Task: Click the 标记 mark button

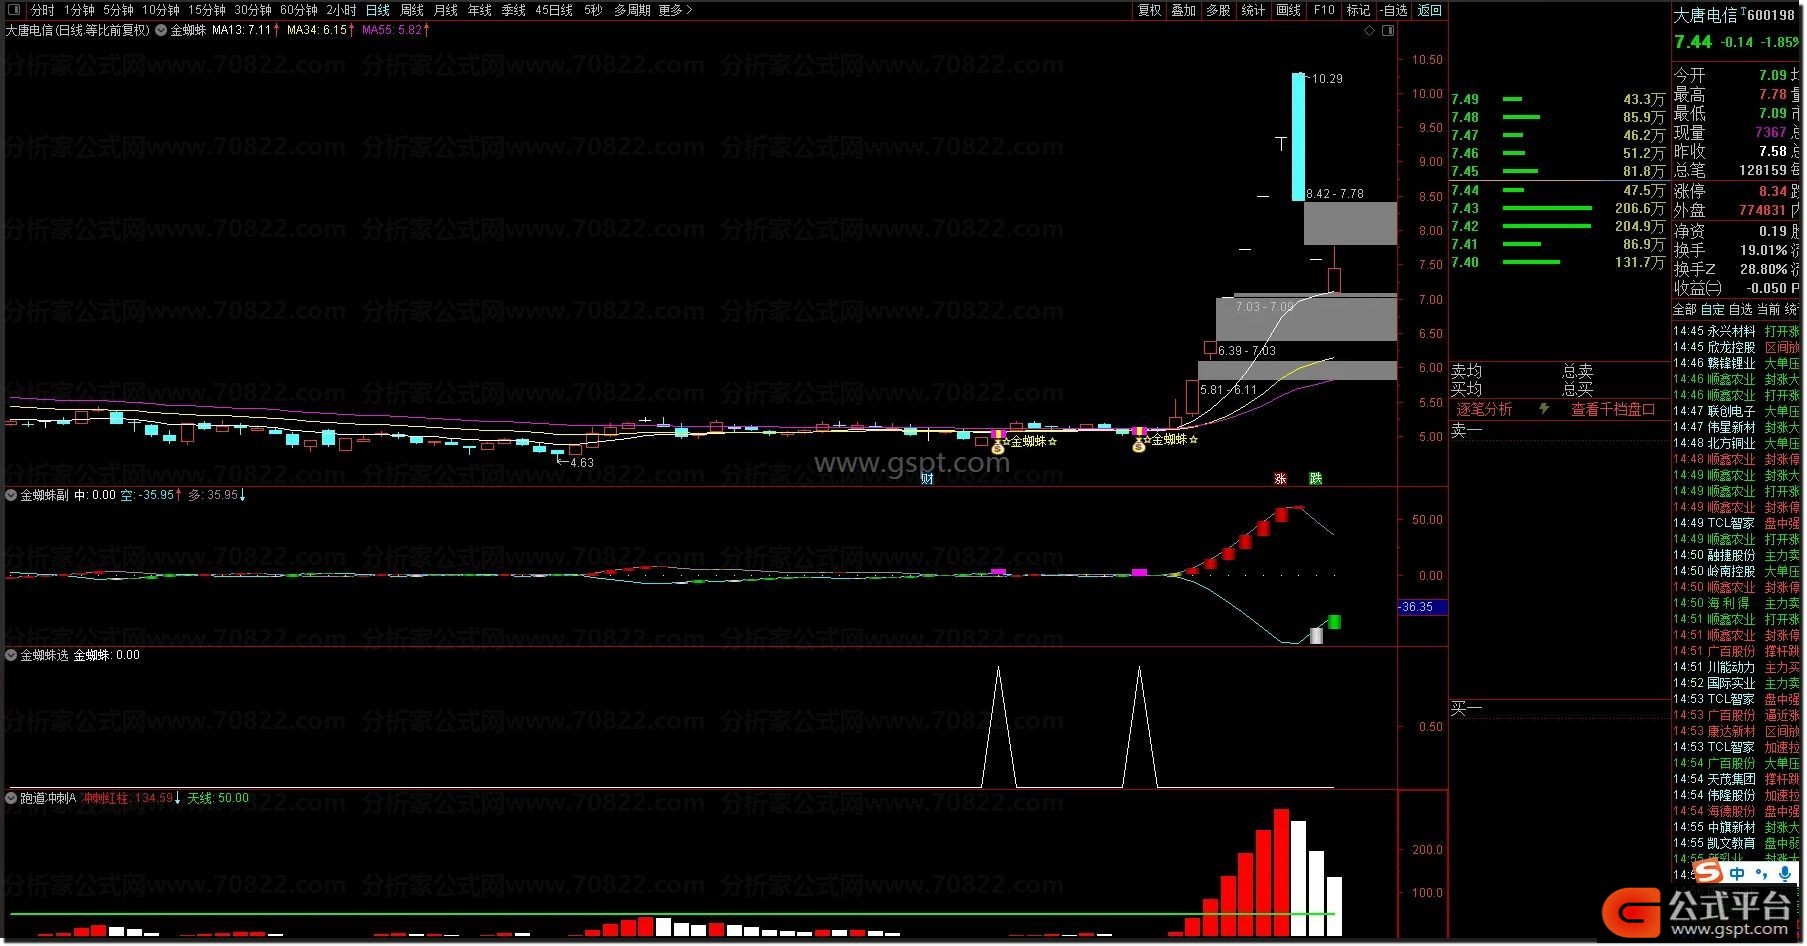Action: point(1358,10)
